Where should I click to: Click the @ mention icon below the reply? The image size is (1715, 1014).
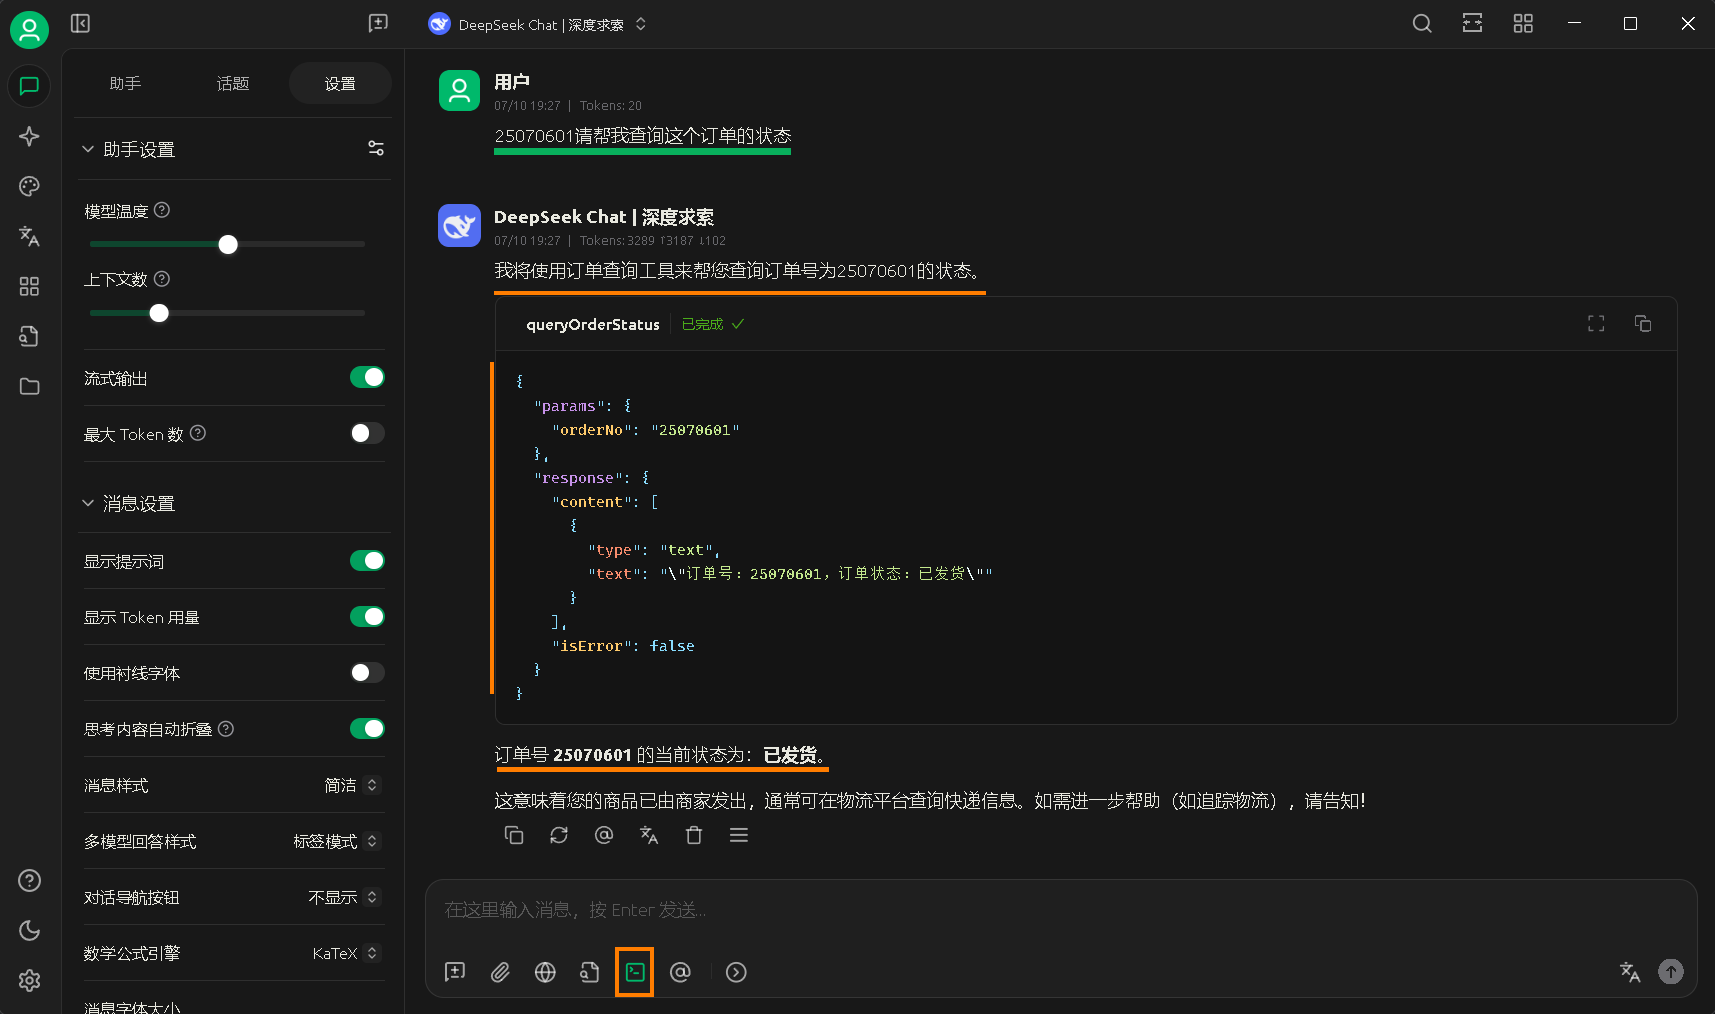click(x=604, y=835)
